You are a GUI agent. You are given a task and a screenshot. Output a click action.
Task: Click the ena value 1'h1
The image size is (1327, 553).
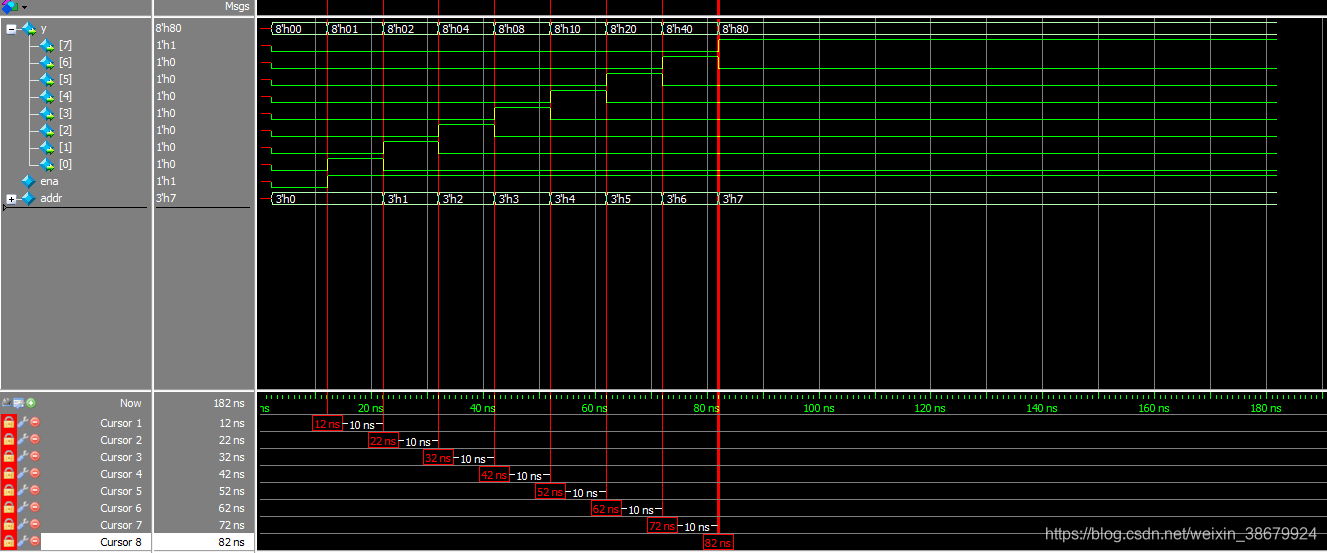coord(166,181)
